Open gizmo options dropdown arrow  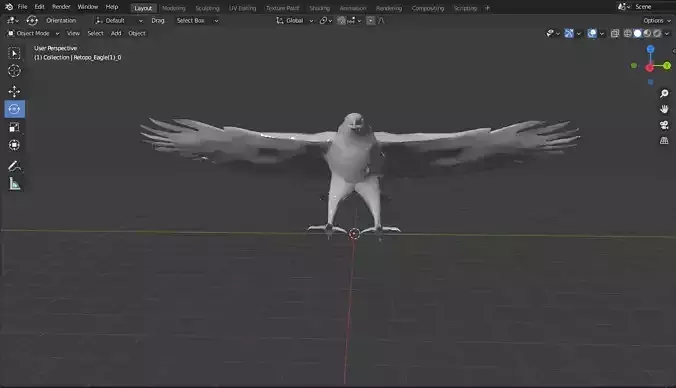click(579, 33)
